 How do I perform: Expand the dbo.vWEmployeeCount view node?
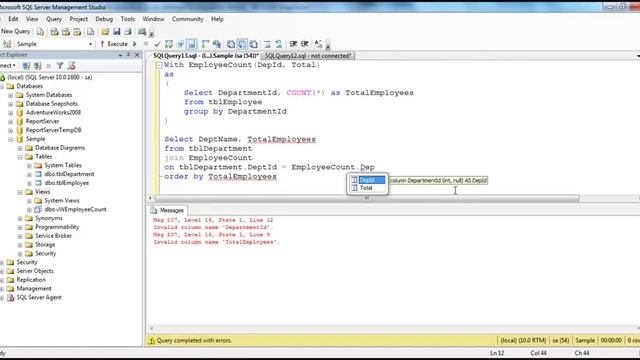click(x=29, y=209)
